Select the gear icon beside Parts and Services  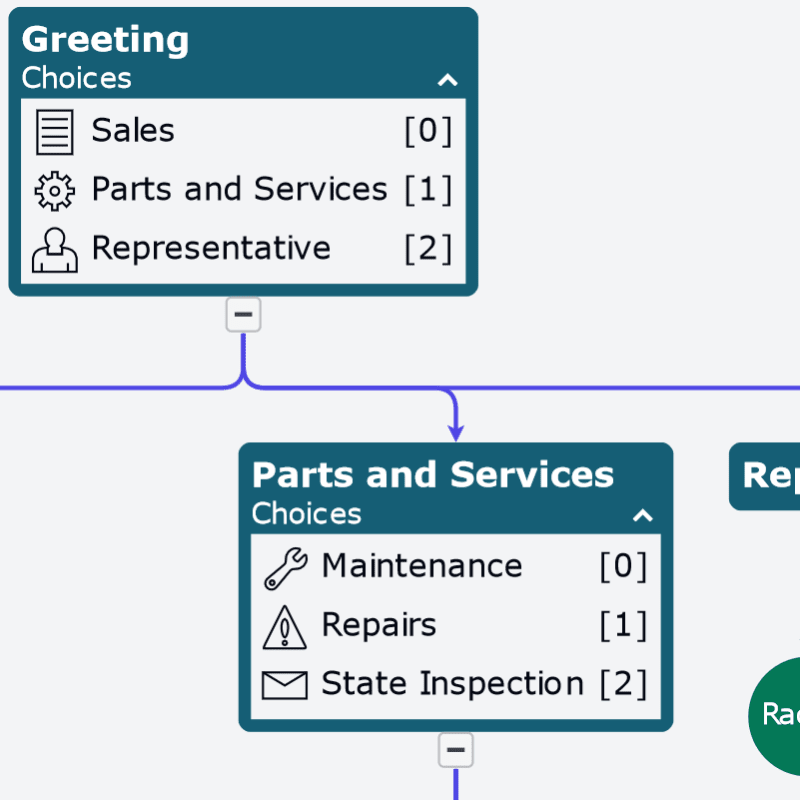coord(55,190)
